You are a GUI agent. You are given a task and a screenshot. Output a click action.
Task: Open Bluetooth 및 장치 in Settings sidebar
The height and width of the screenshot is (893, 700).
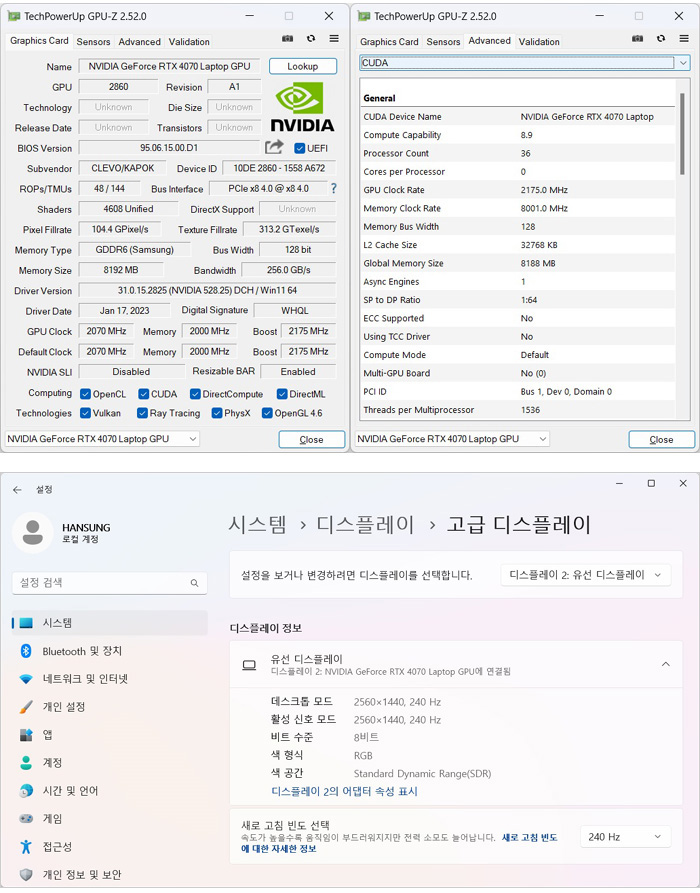(x=82, y=651)
